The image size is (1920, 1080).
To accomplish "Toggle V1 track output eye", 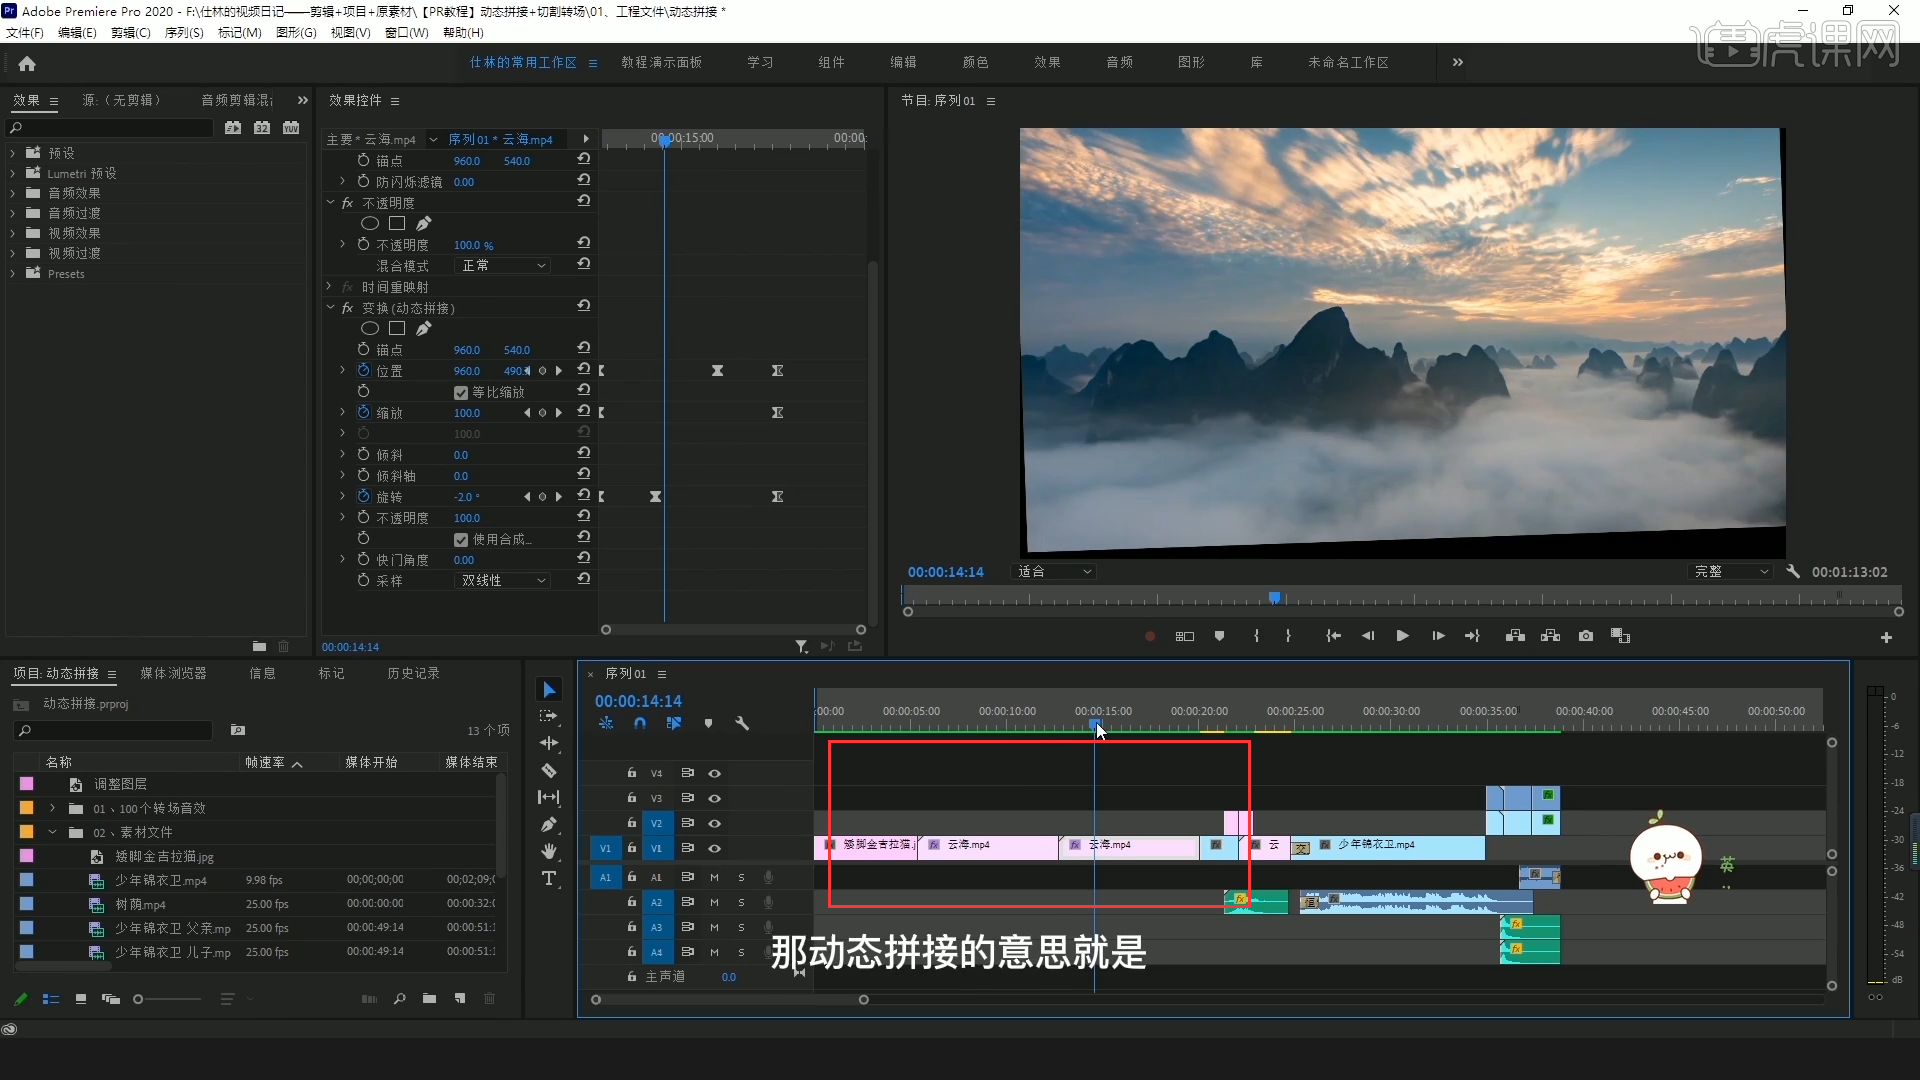I will tap(715, 848).
